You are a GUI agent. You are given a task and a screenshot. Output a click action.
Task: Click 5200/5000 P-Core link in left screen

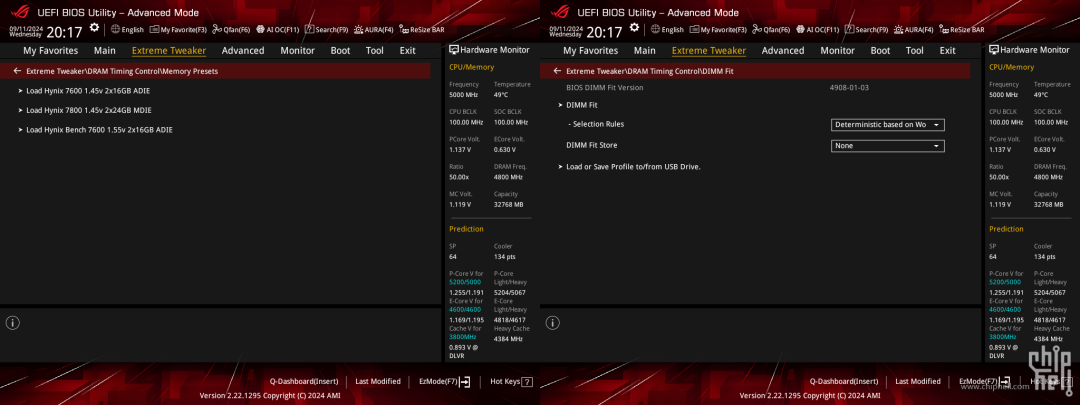tap(465, 282)
